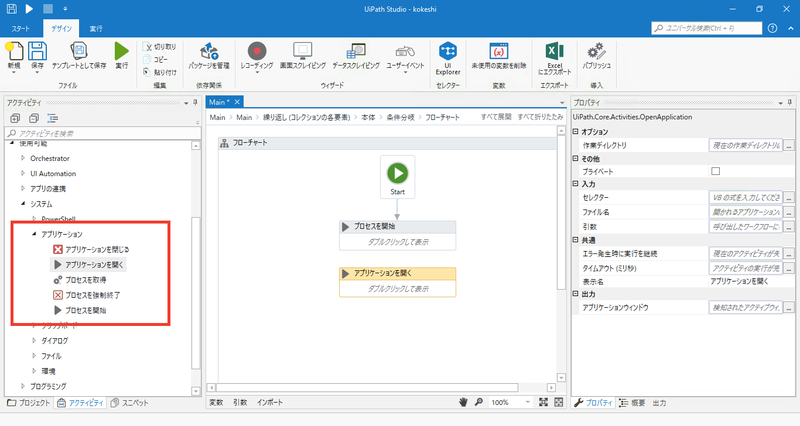Click the save icon in the title bar
This screenshot has width=800, height=426.
tap(11, 9)
